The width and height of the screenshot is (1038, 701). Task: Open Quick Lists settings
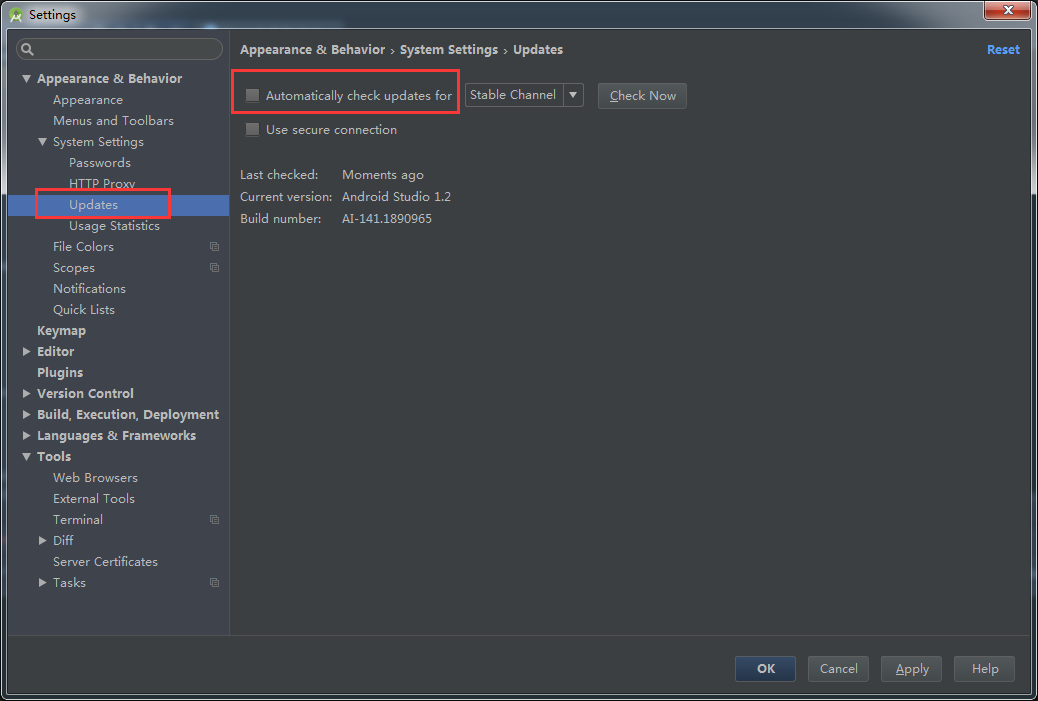click(x=84, y=310)
